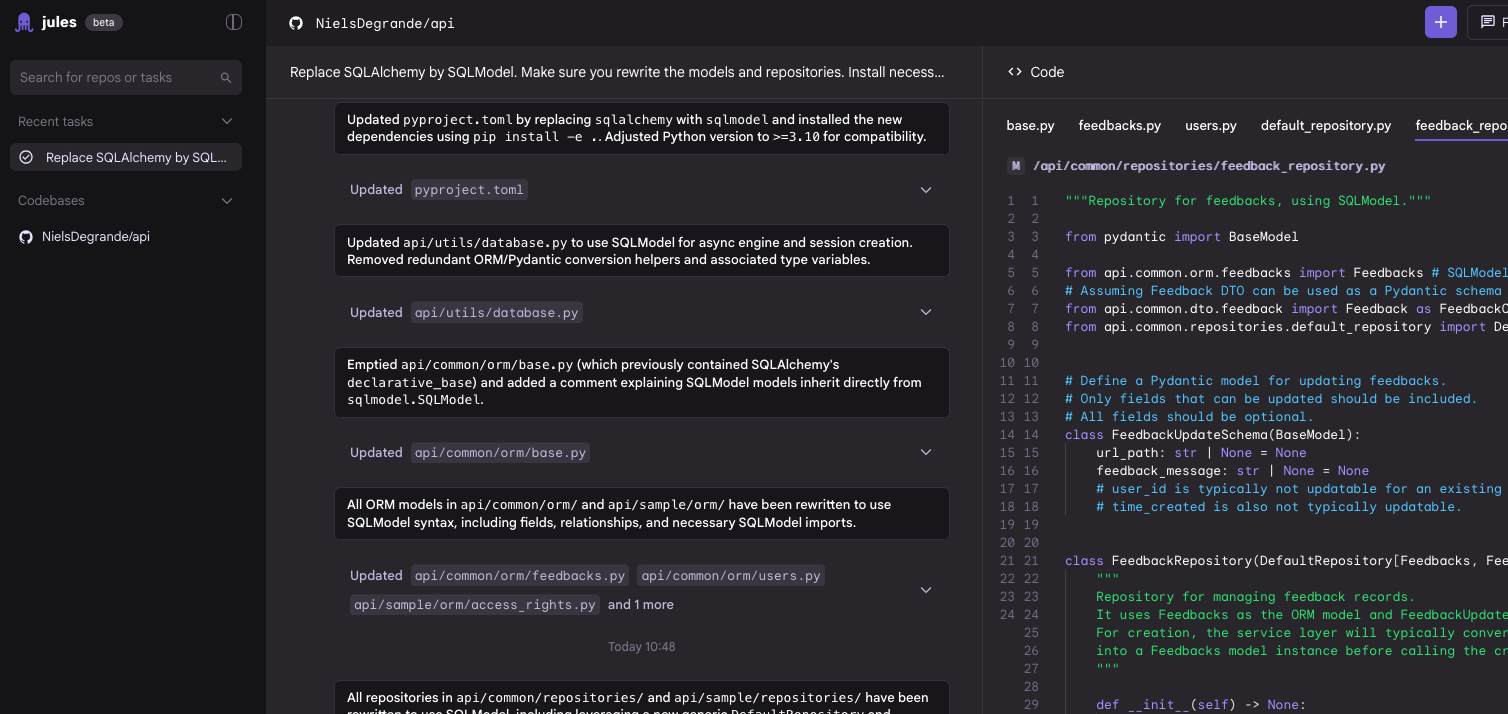
Task: Click the message about Updated pyproject.toml replacing sqlalchemy
Action: (x=641, y=128)
